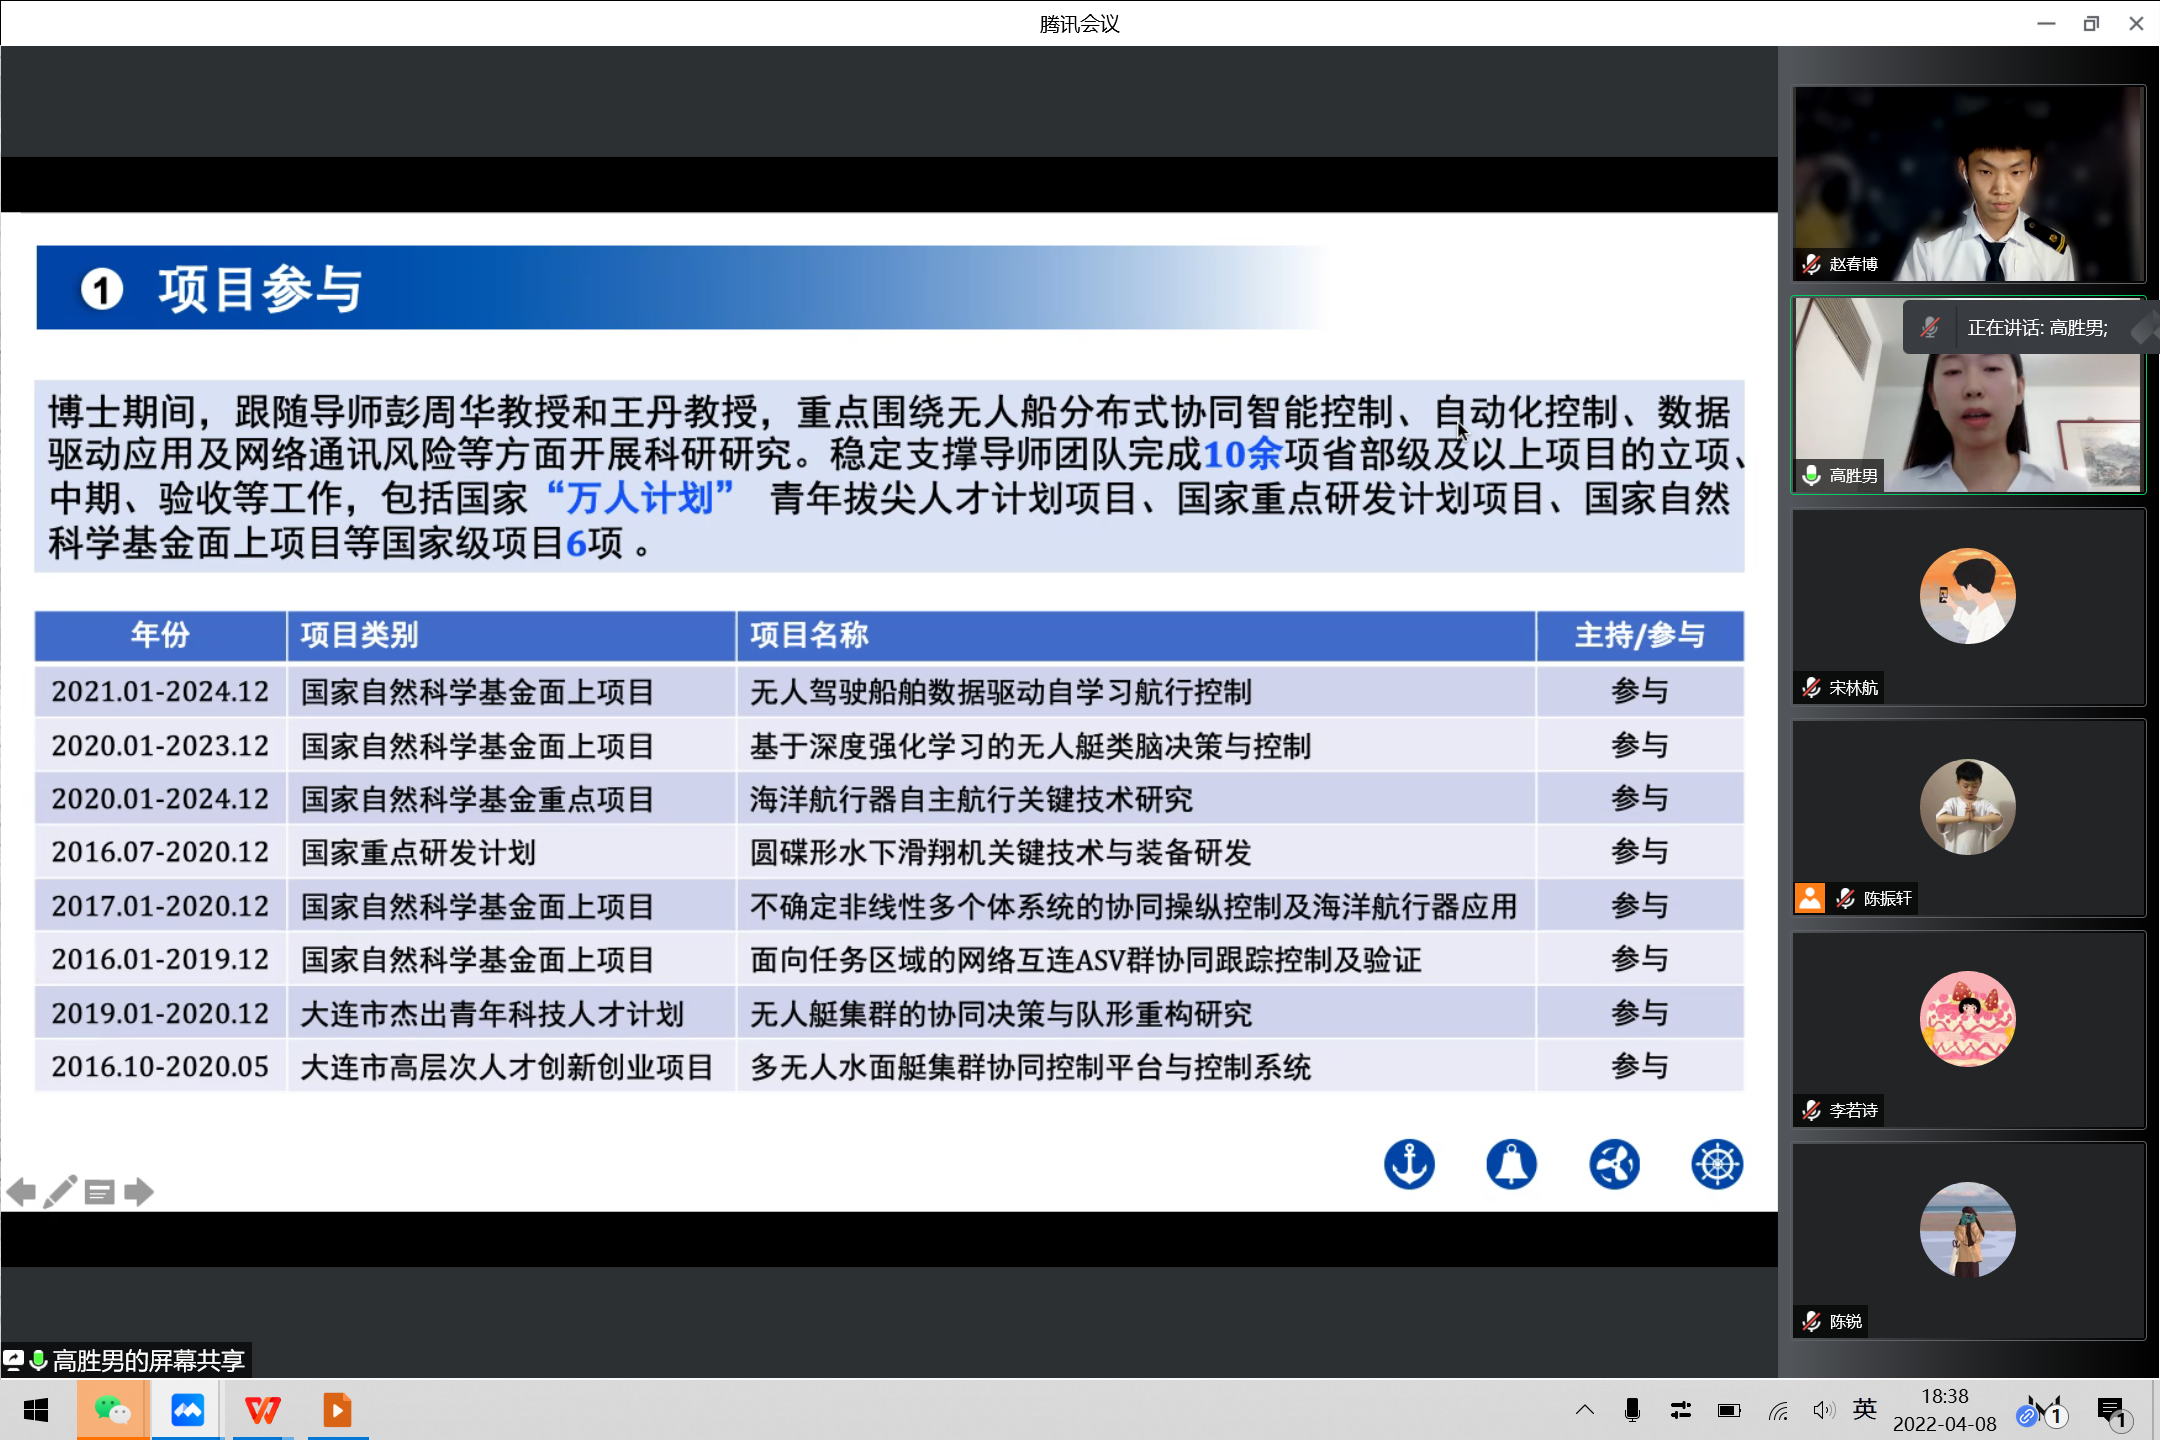The width and height of the screenshot is (2160, 1440).
Task: Open the notification center with badge 1
Action: coord(2112,1411)
